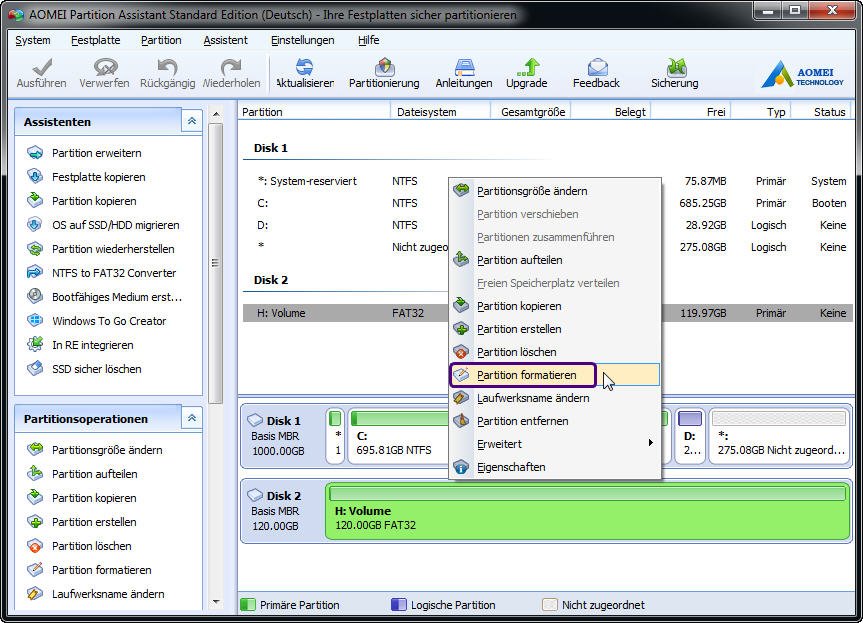Select the C: partition row in list
This screenshot has height=623, width=863.
pos(548,203)
